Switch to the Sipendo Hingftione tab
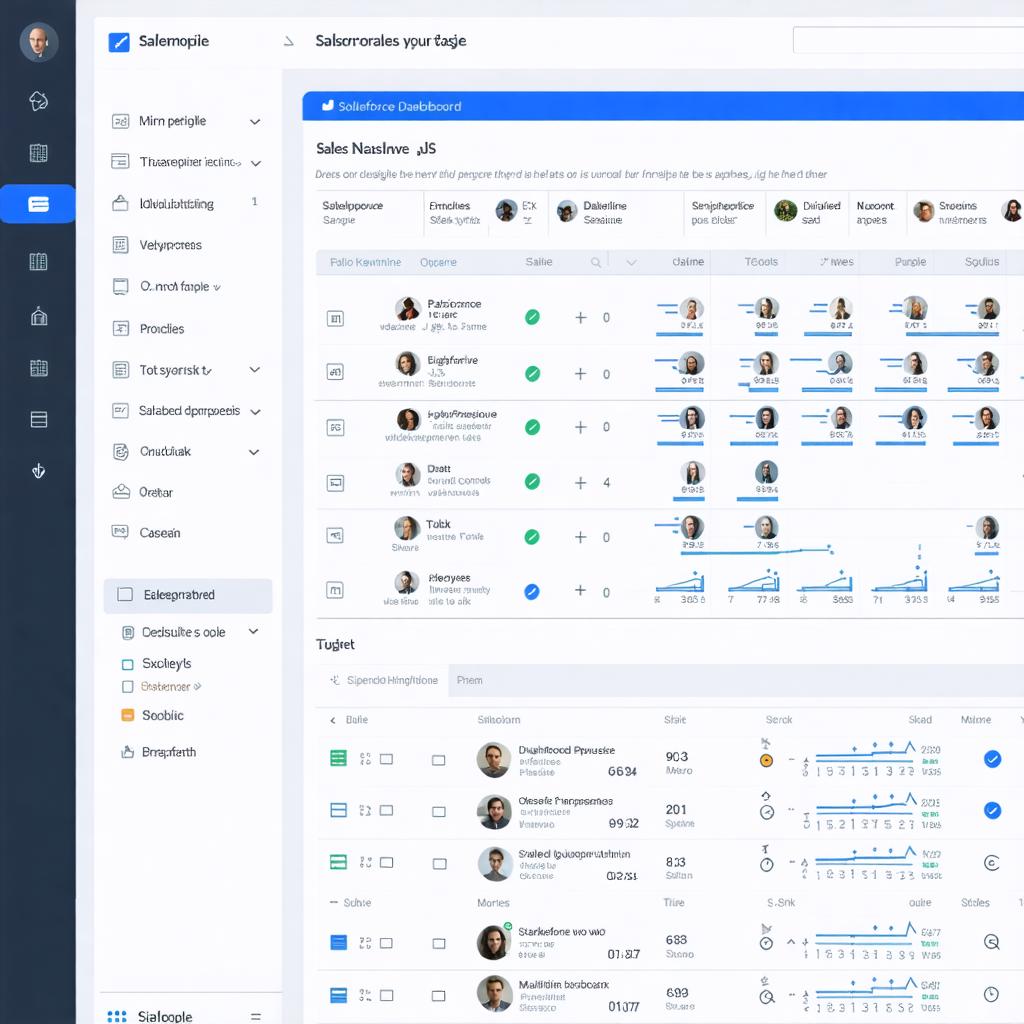Viewport: 1024px width, 1024px height. 382,680
